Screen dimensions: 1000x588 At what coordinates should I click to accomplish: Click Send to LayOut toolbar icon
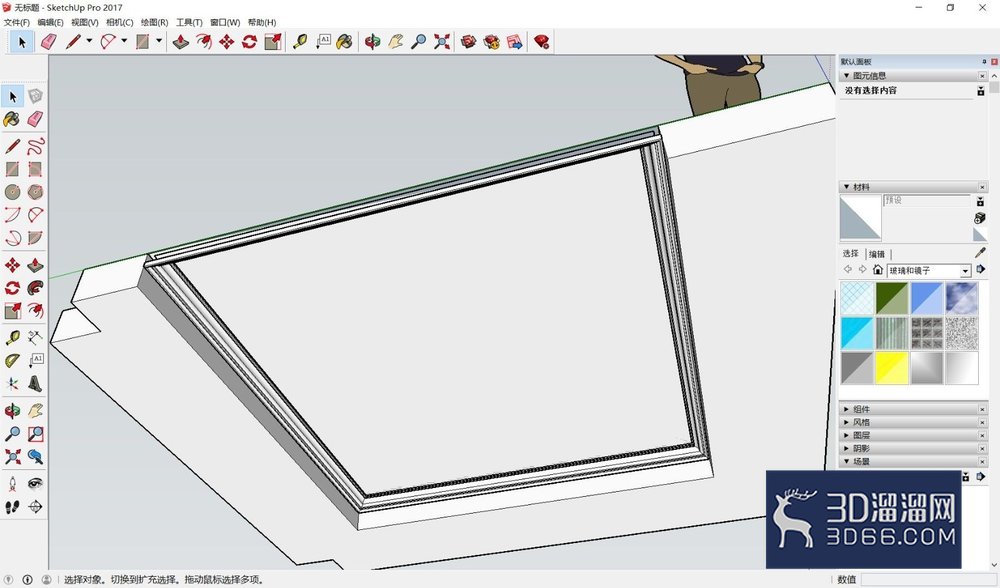coord(515,42)
